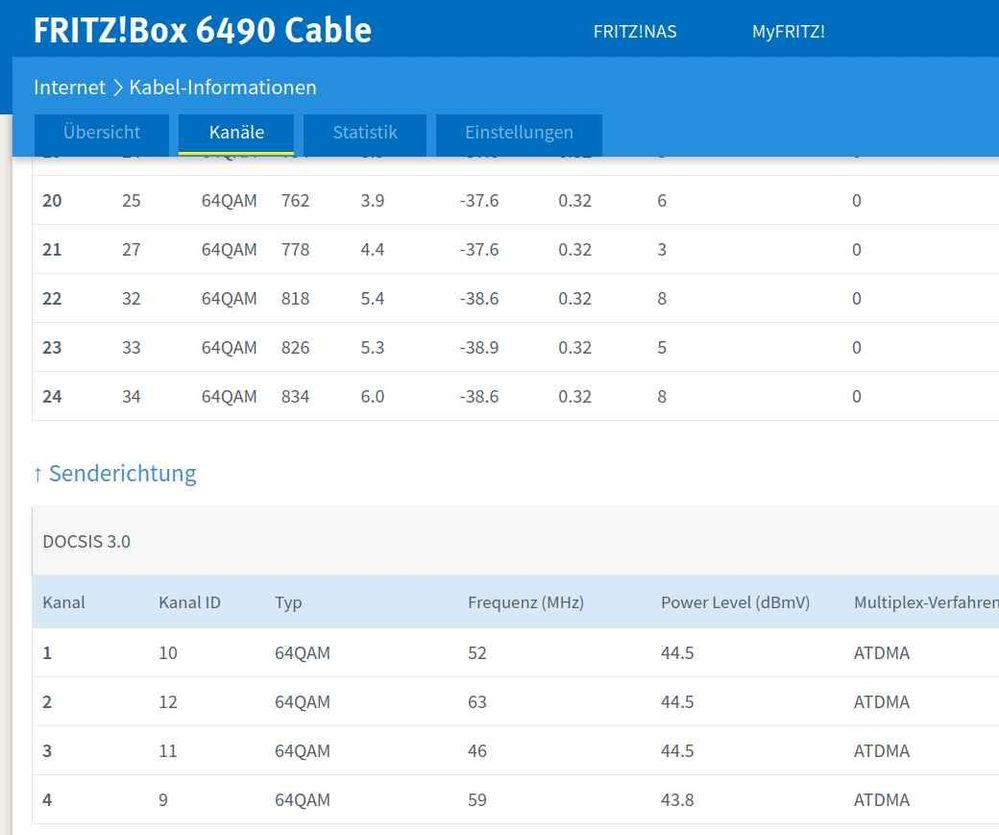This screenshot has height=835, width=999.
Task: Click power level value 6.0
Action: [x=372, y=397]
